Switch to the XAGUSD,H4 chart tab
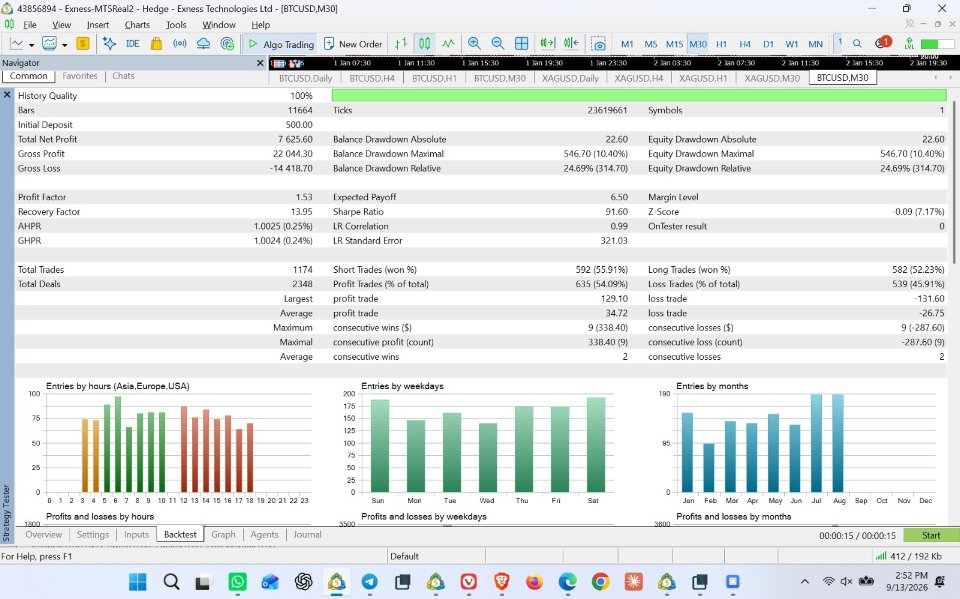 639,78
